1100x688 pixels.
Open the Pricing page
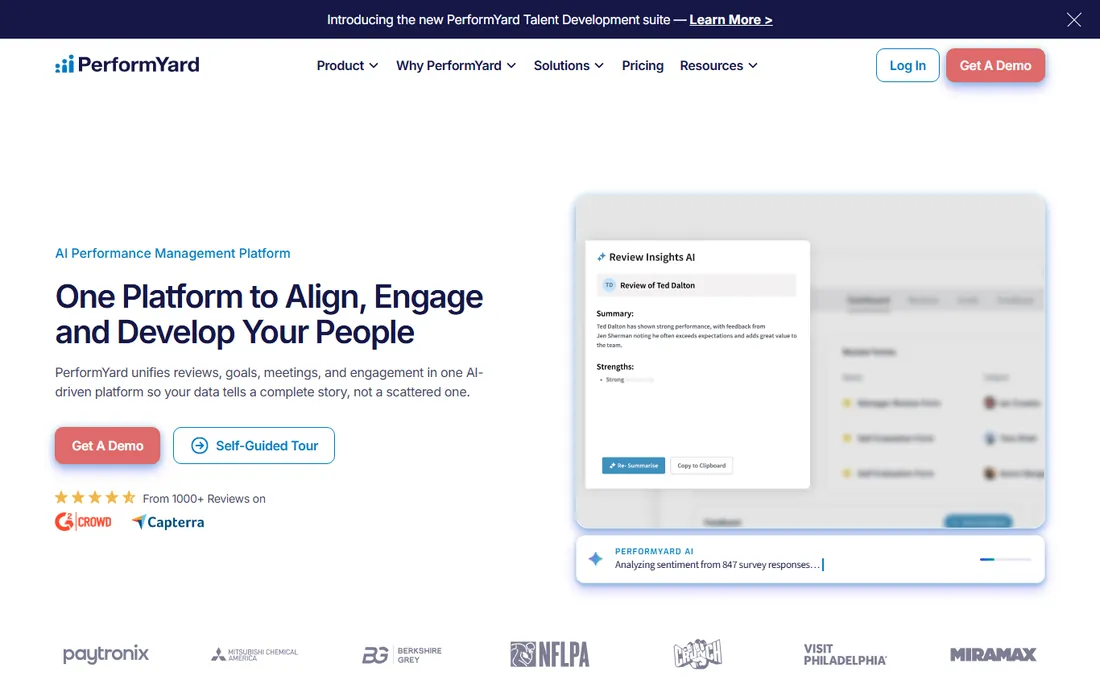[x=643, y=65]
